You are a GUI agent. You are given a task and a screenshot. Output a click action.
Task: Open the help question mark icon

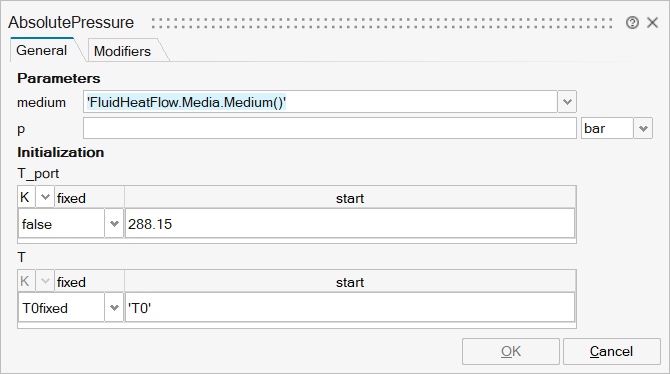click(x=632, y=23)
